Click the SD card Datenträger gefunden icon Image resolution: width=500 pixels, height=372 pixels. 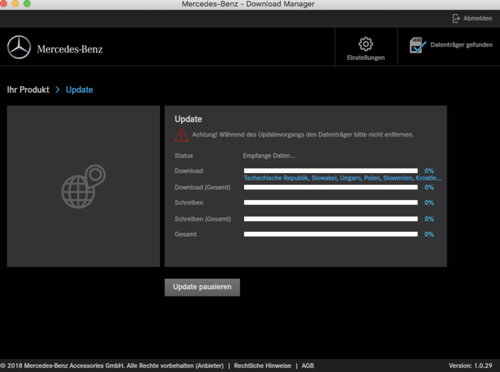click(x=418, y=45)
